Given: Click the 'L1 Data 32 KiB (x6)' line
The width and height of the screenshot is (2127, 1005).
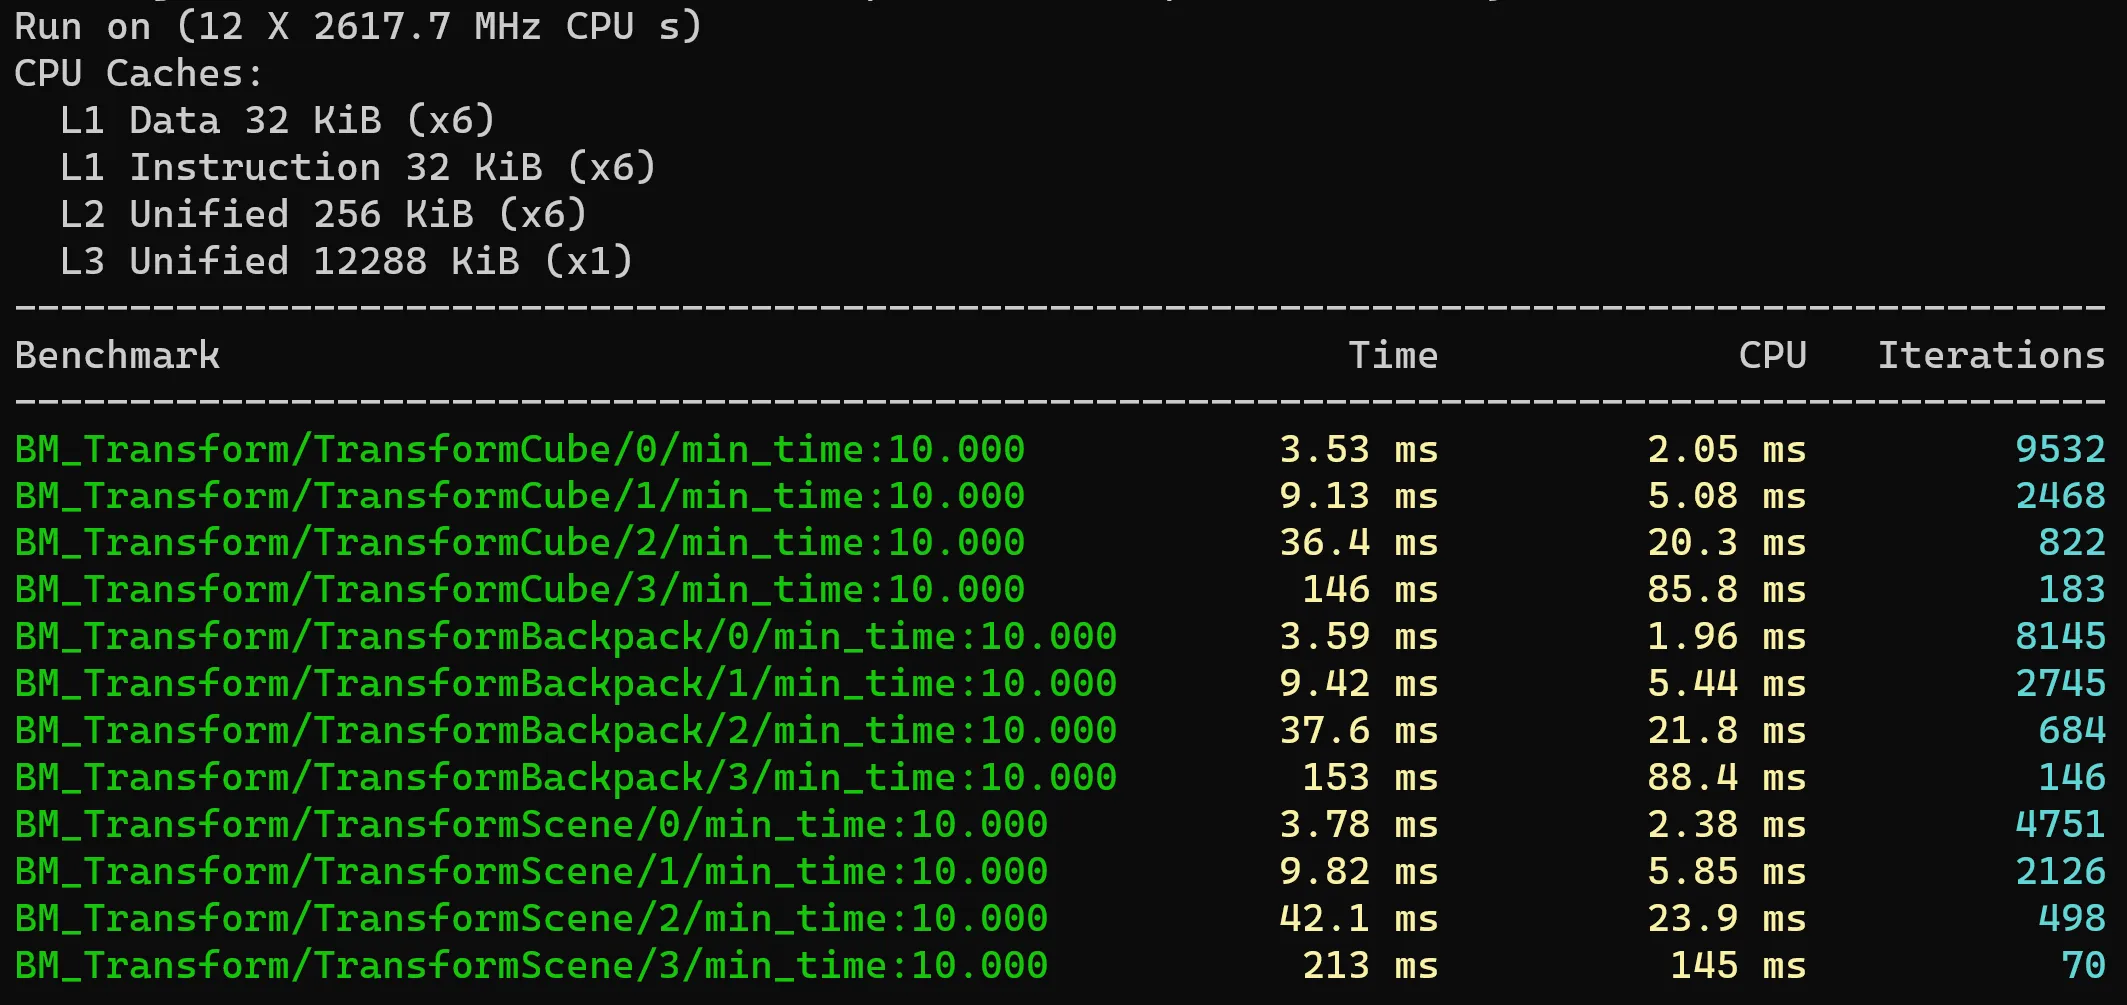Looking at the screenshot, I should click(x=277, y=120).
